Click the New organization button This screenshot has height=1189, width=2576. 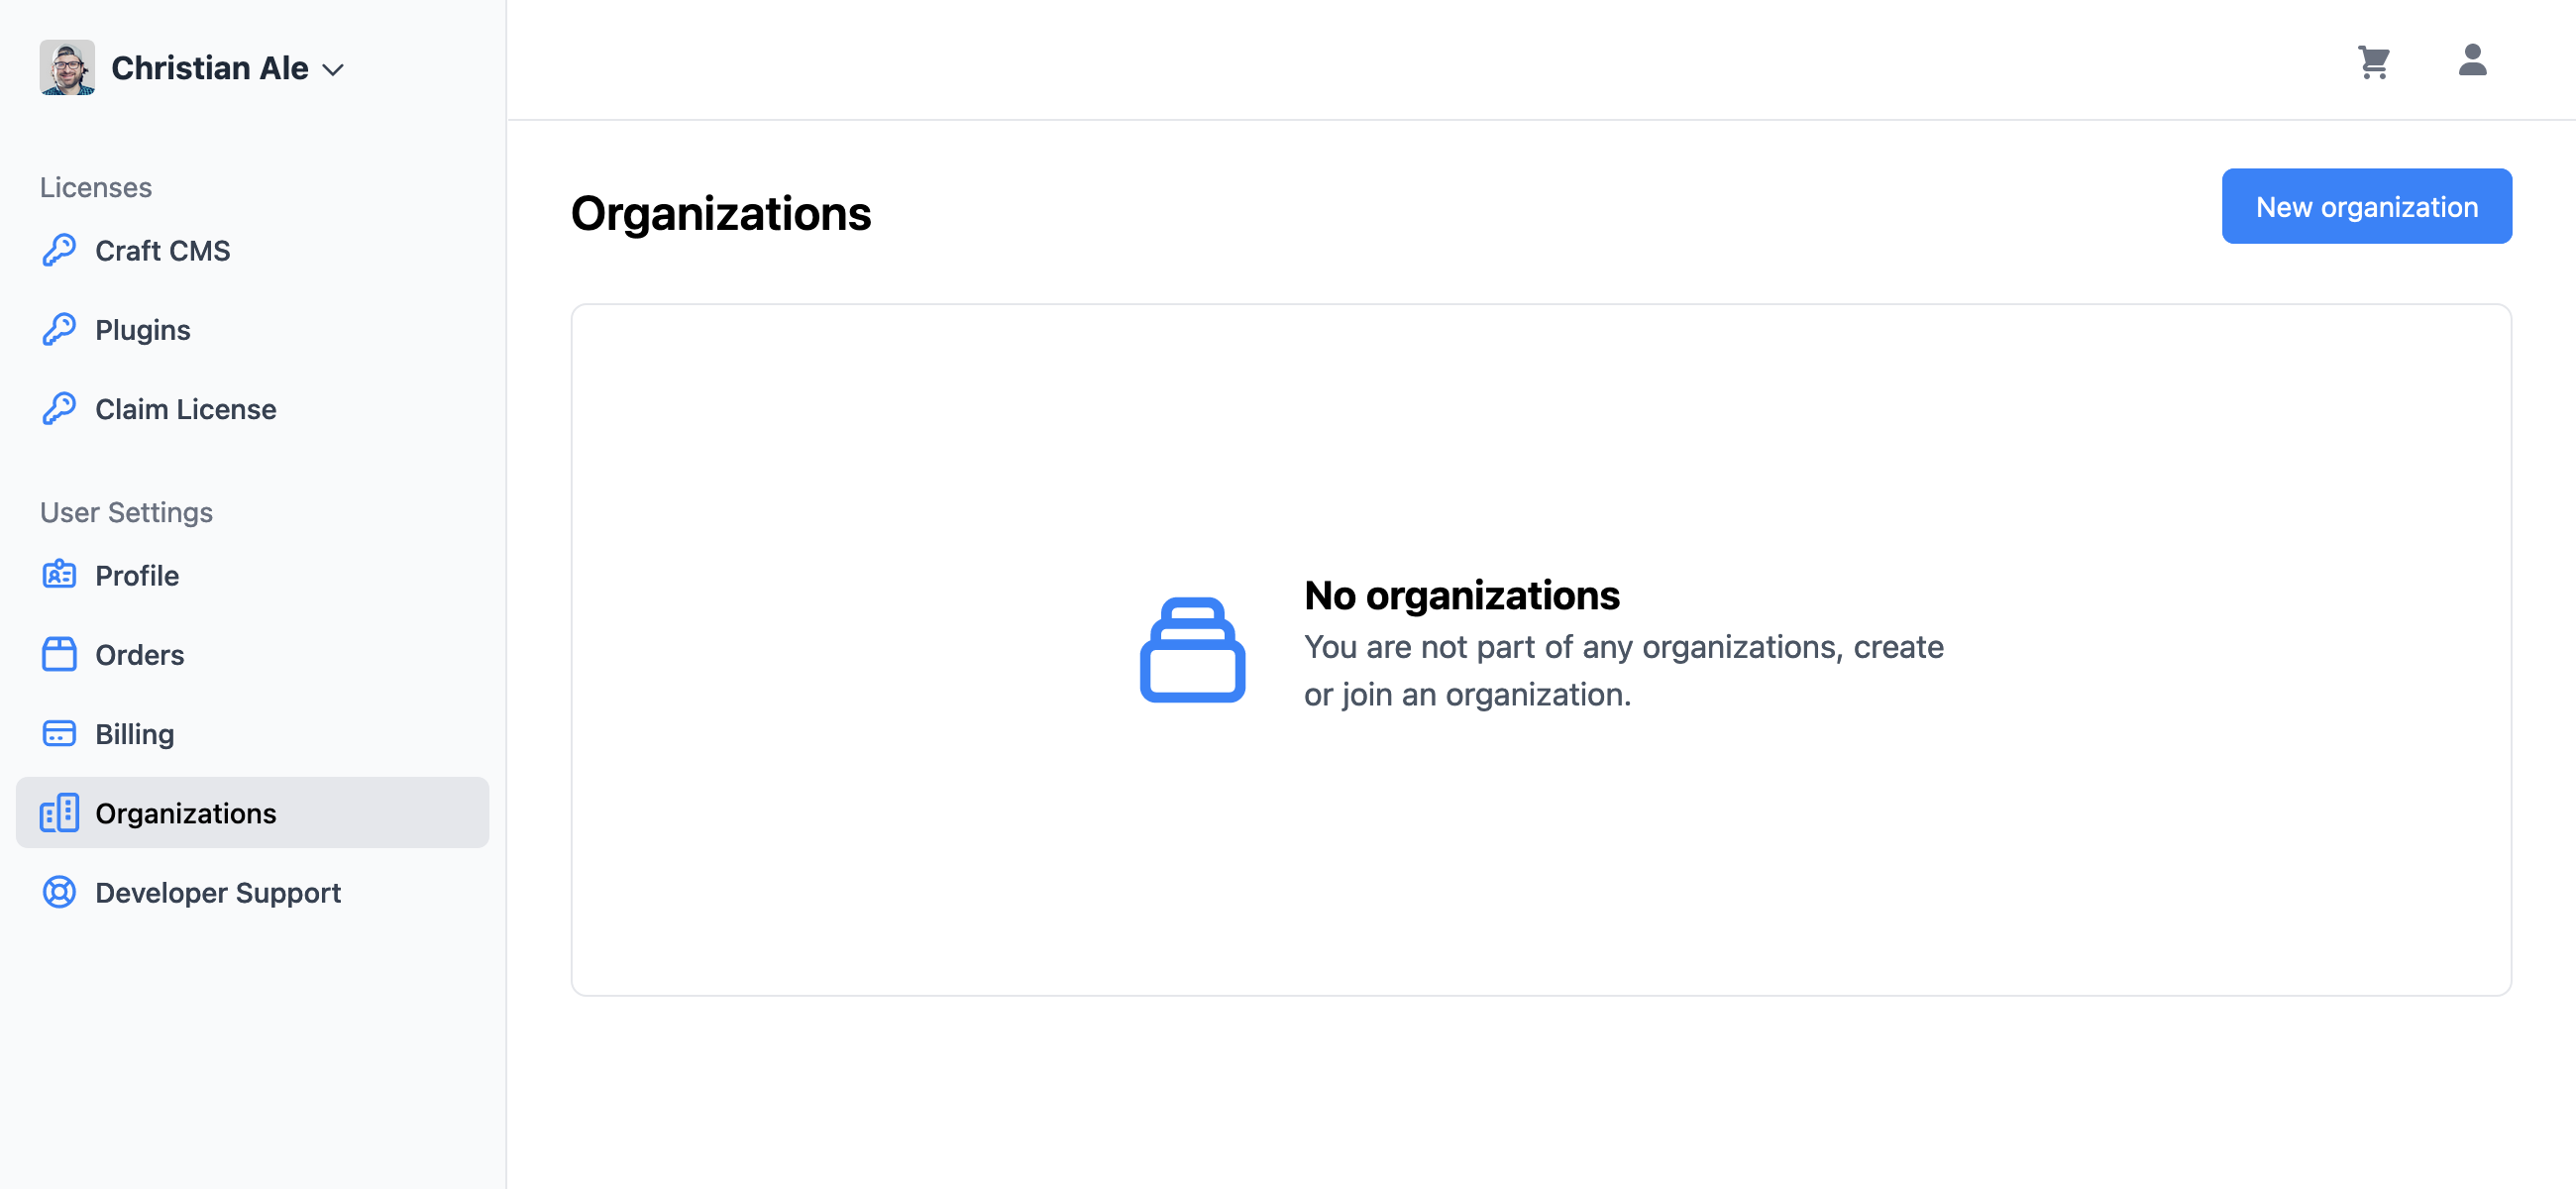point(2366,206)
